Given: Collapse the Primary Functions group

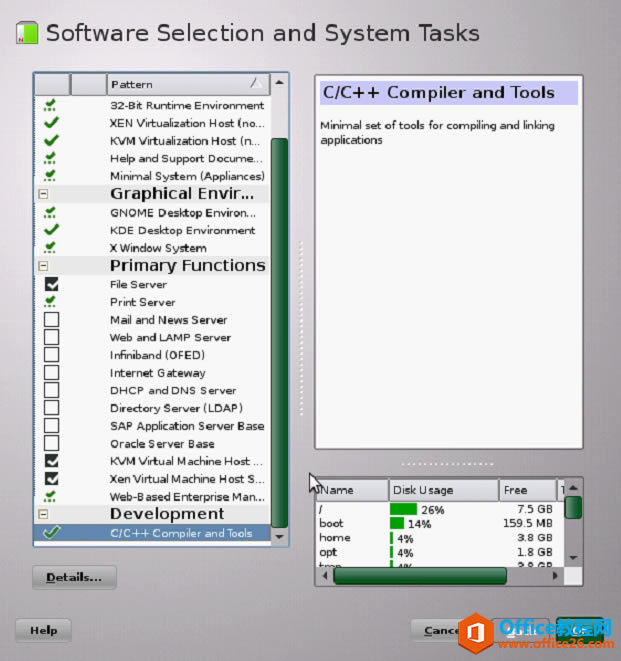Looking at the screenshot, I should tap(43, 266).
